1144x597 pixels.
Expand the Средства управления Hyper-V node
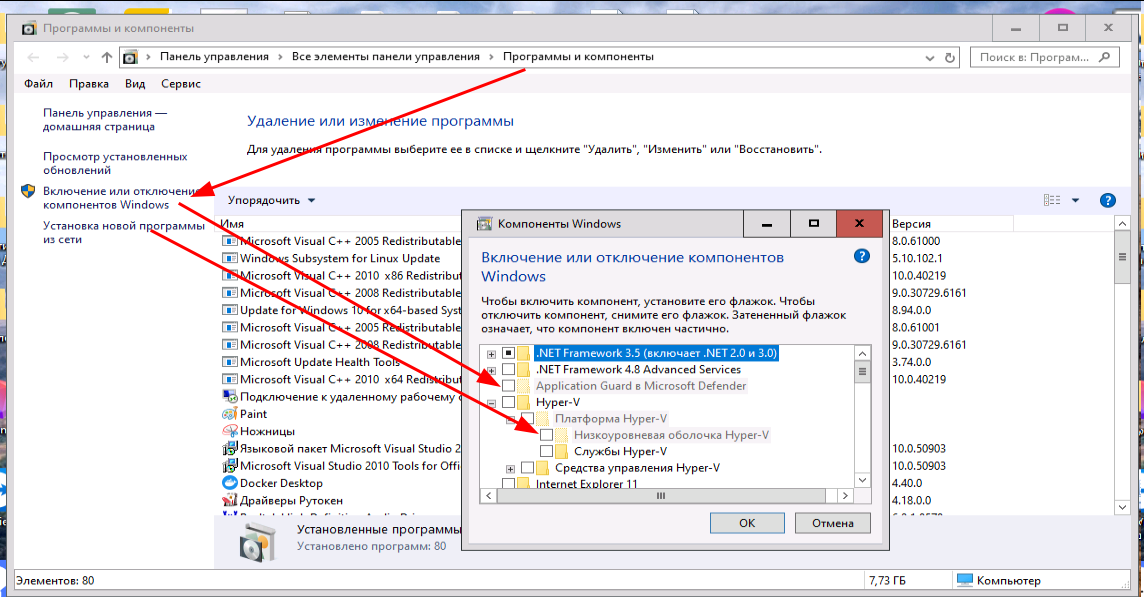pos(510,469)
